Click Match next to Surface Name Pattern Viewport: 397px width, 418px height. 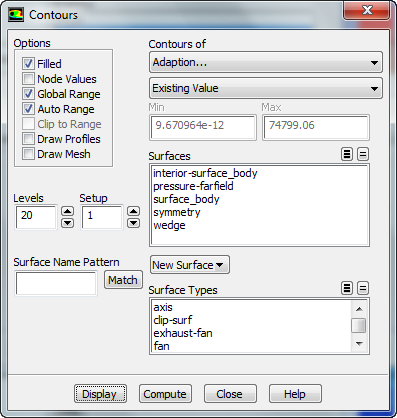pyautogui.click(x=123, y=280)
